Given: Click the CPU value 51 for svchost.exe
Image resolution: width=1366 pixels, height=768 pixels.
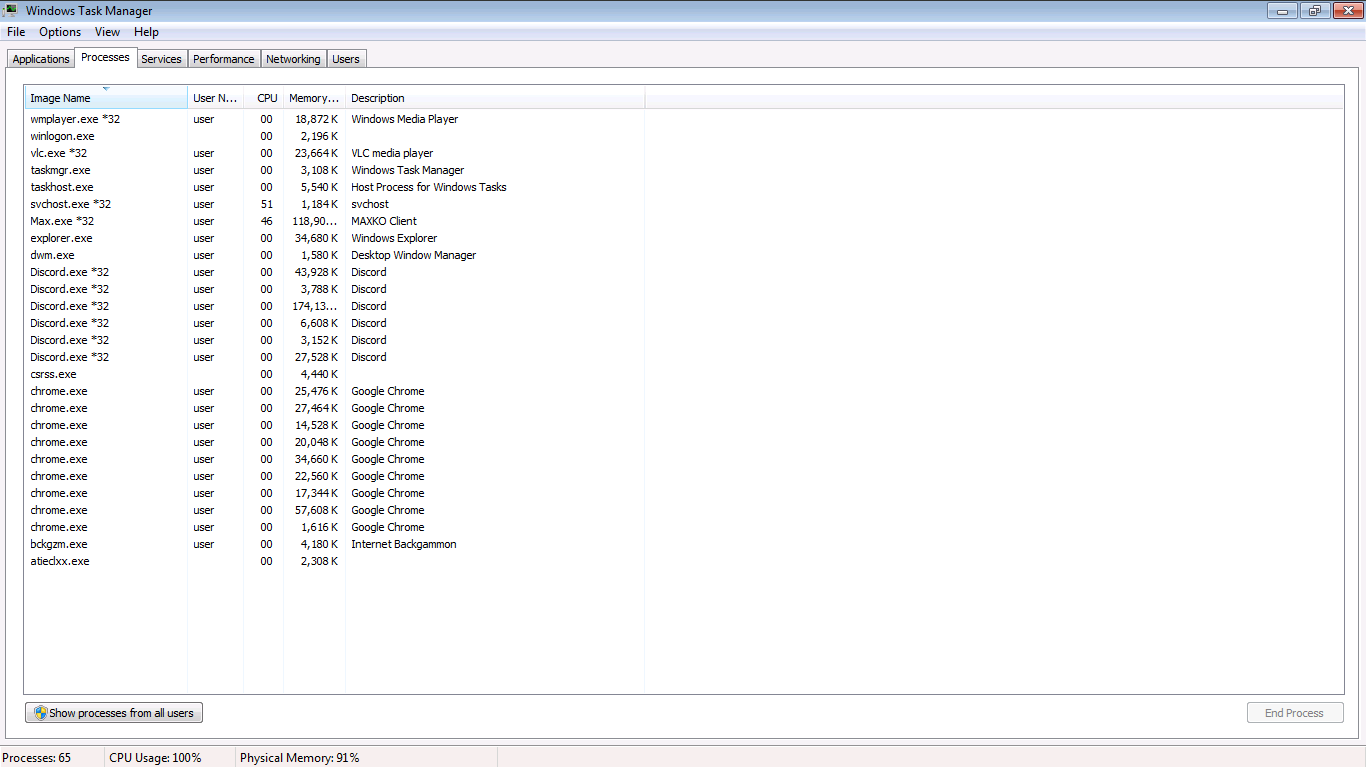Looking at the screenshot, I should pos(266,204).
